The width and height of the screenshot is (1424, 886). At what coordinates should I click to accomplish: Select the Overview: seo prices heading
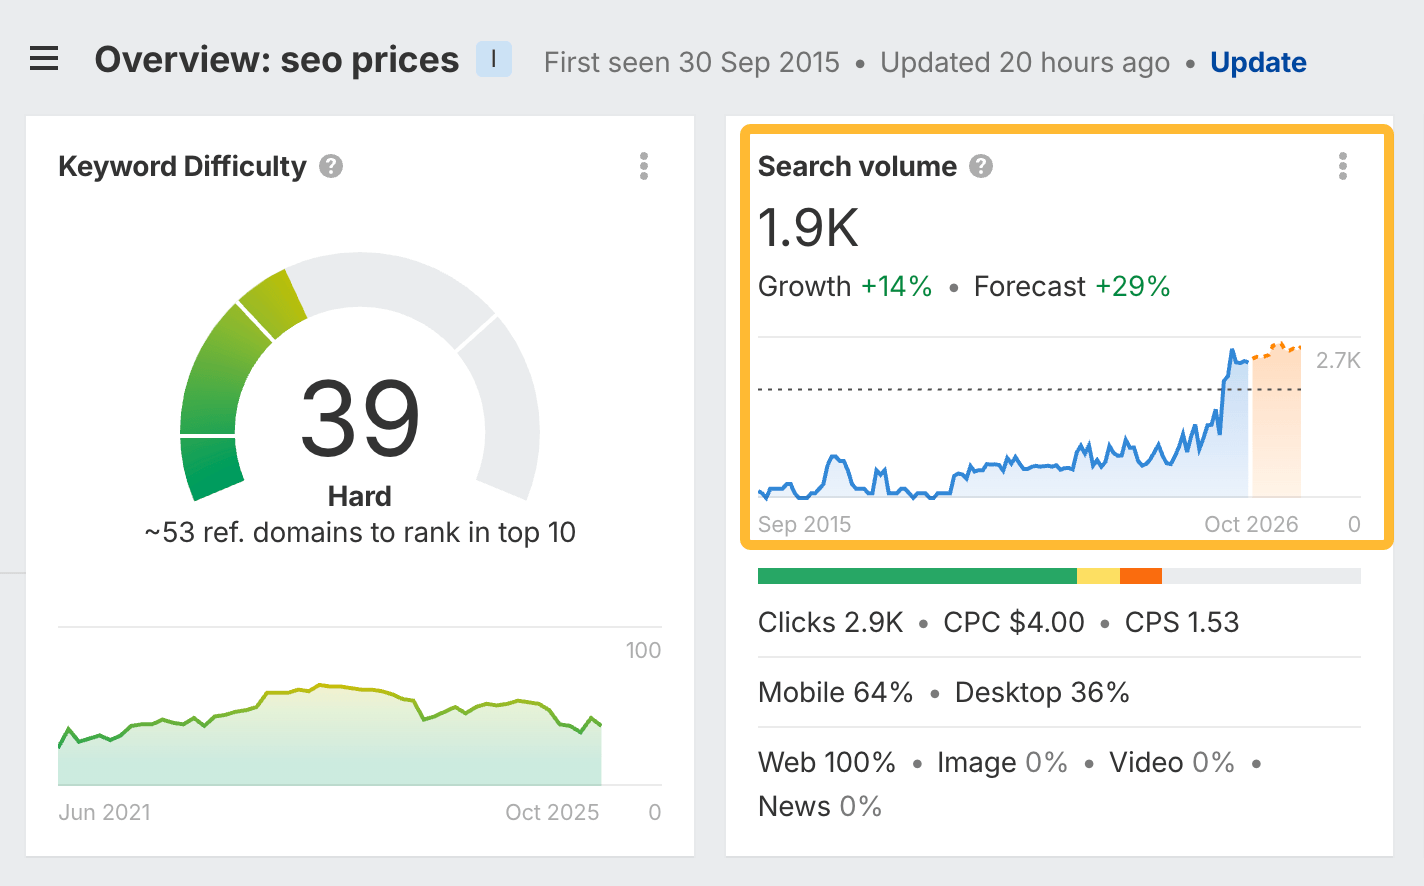277,59
